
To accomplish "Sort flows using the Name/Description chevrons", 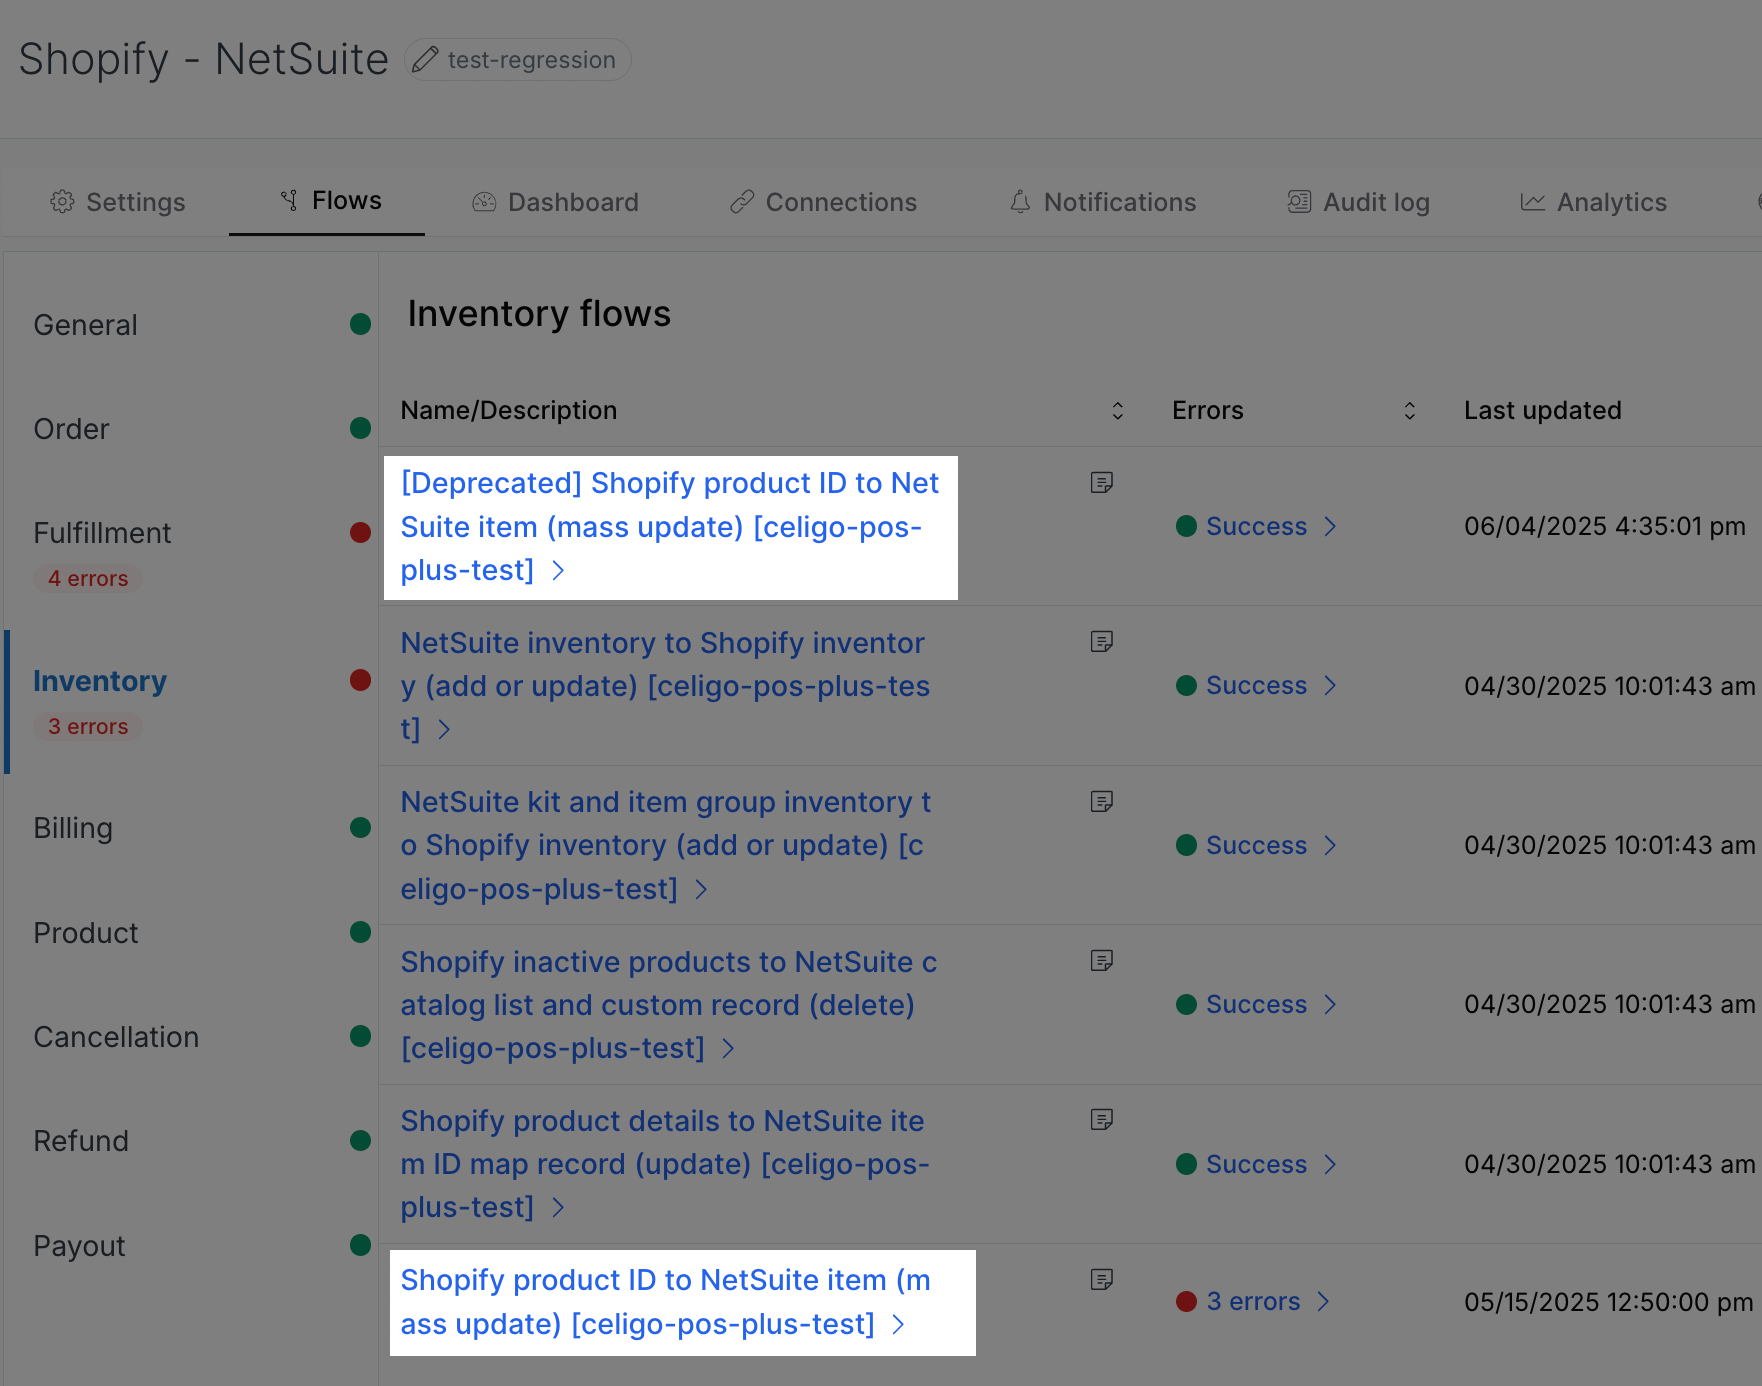I will coord(1118,410).
